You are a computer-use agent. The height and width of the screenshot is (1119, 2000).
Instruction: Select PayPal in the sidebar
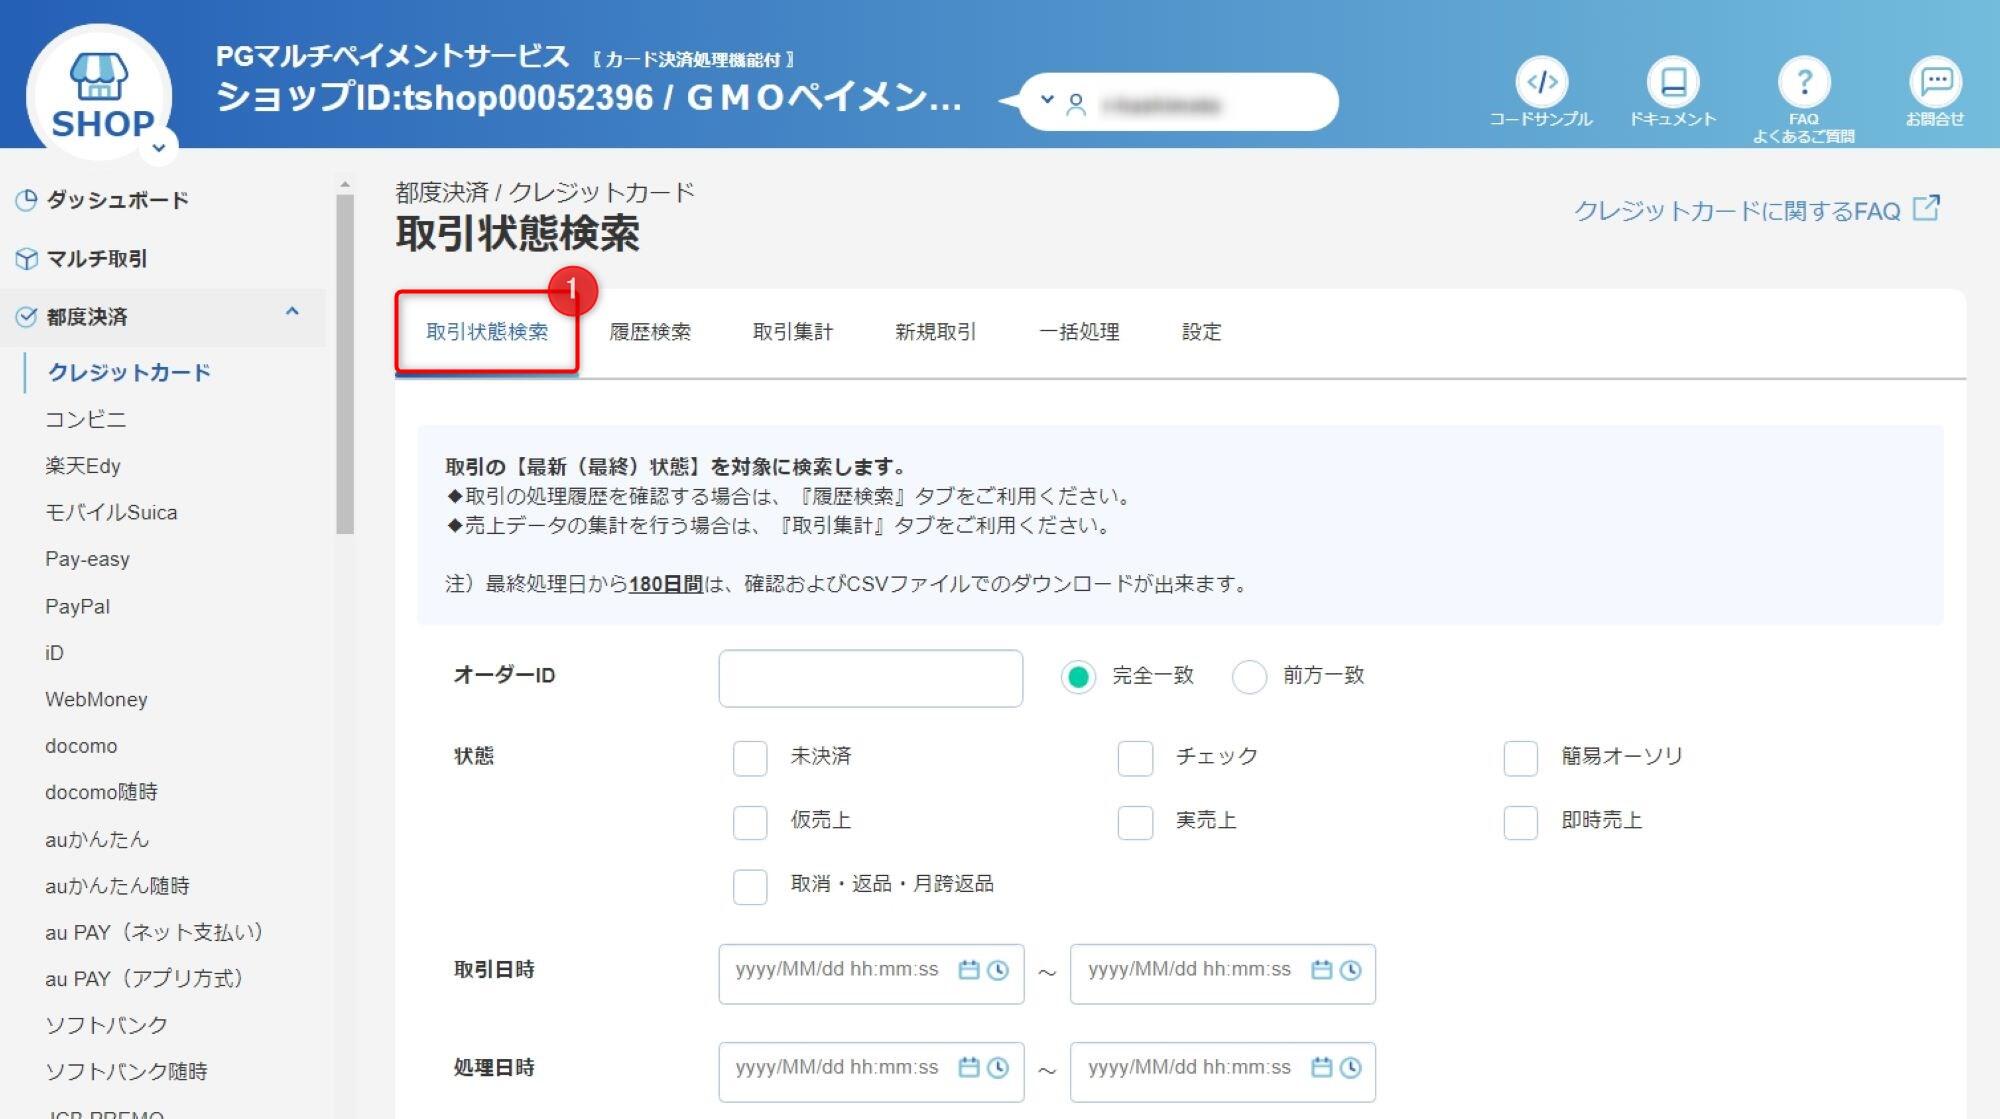(x=77, y=606)
